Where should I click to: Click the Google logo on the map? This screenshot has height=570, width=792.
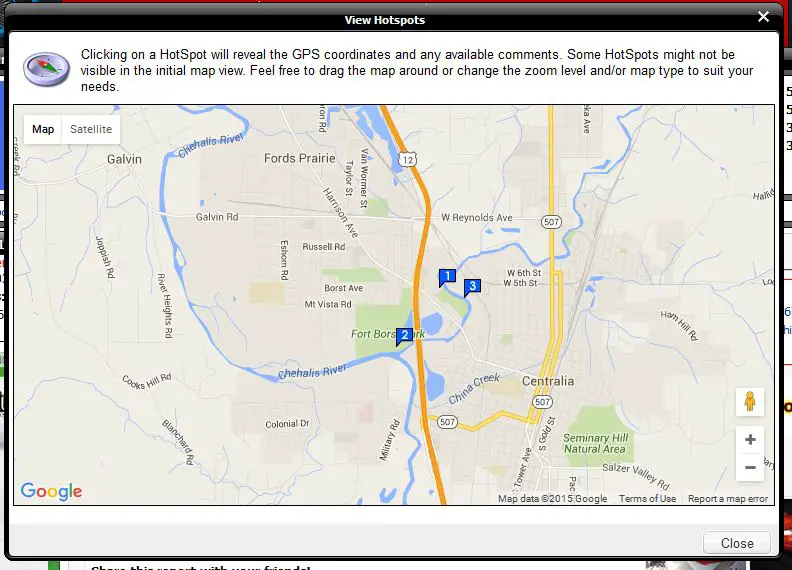pyautogui.click(x=51, y=491)
